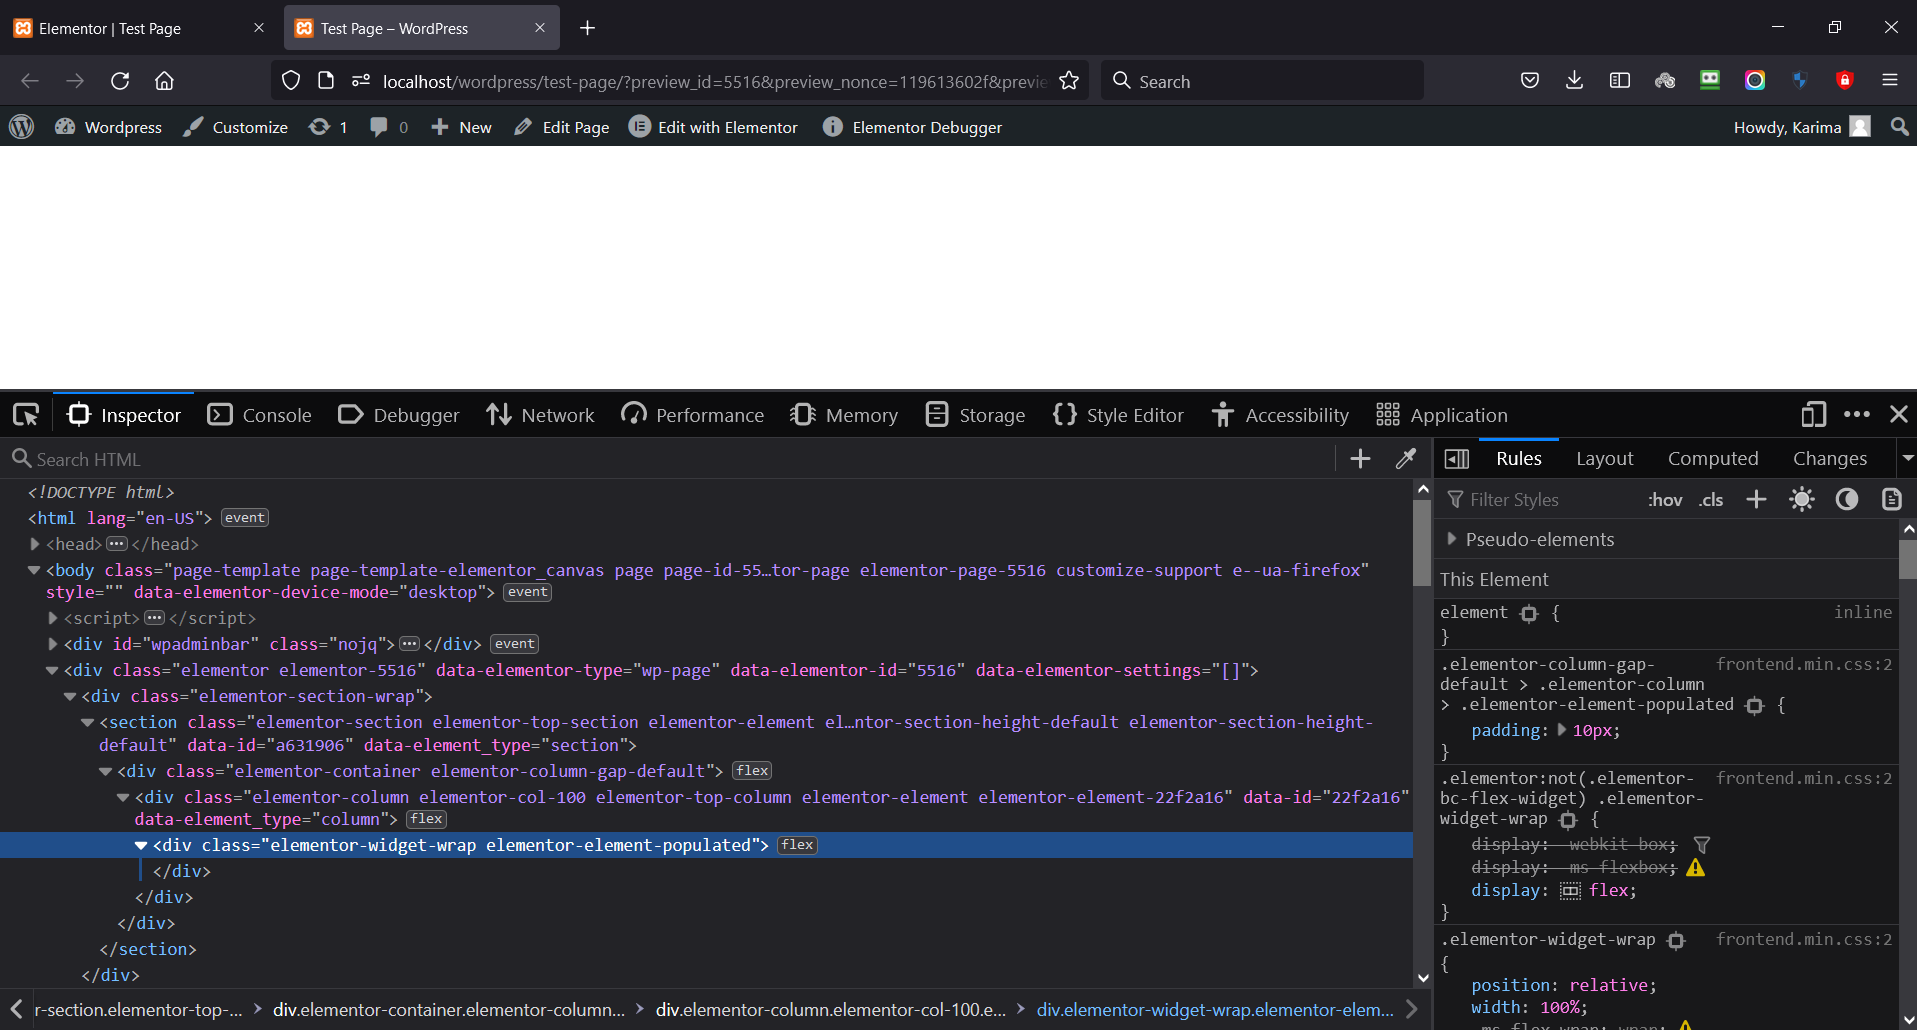Toggle dark color scheme simulation
1917x1030 pixels.
(1847, 499)
